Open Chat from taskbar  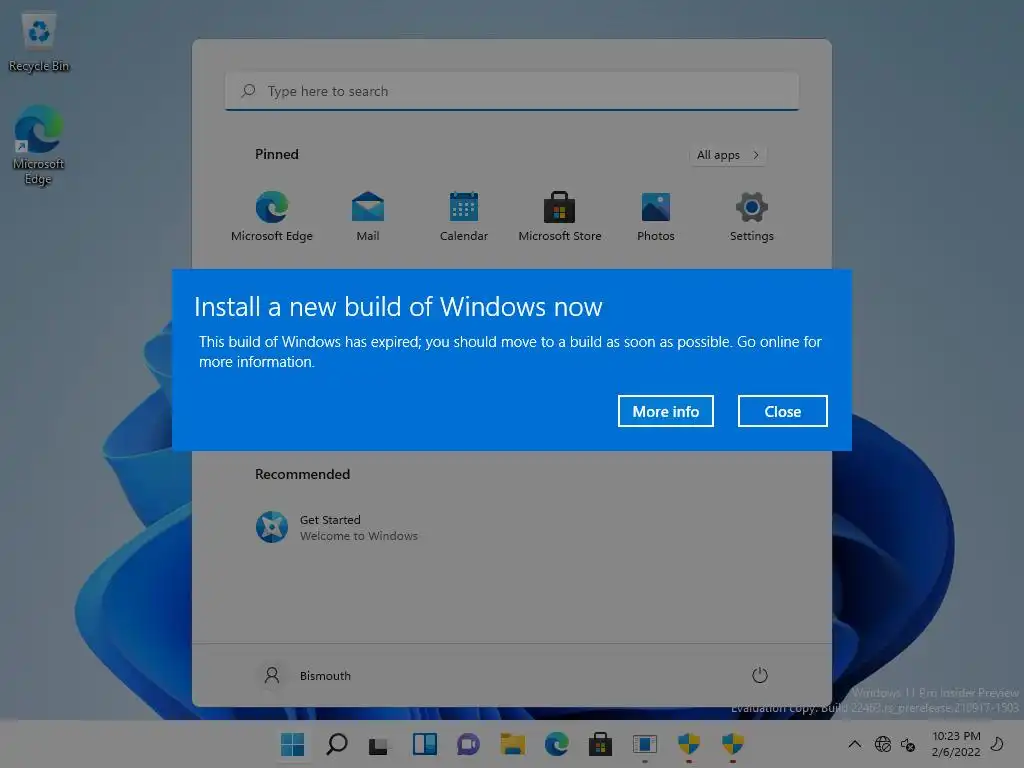coord(468,744)
